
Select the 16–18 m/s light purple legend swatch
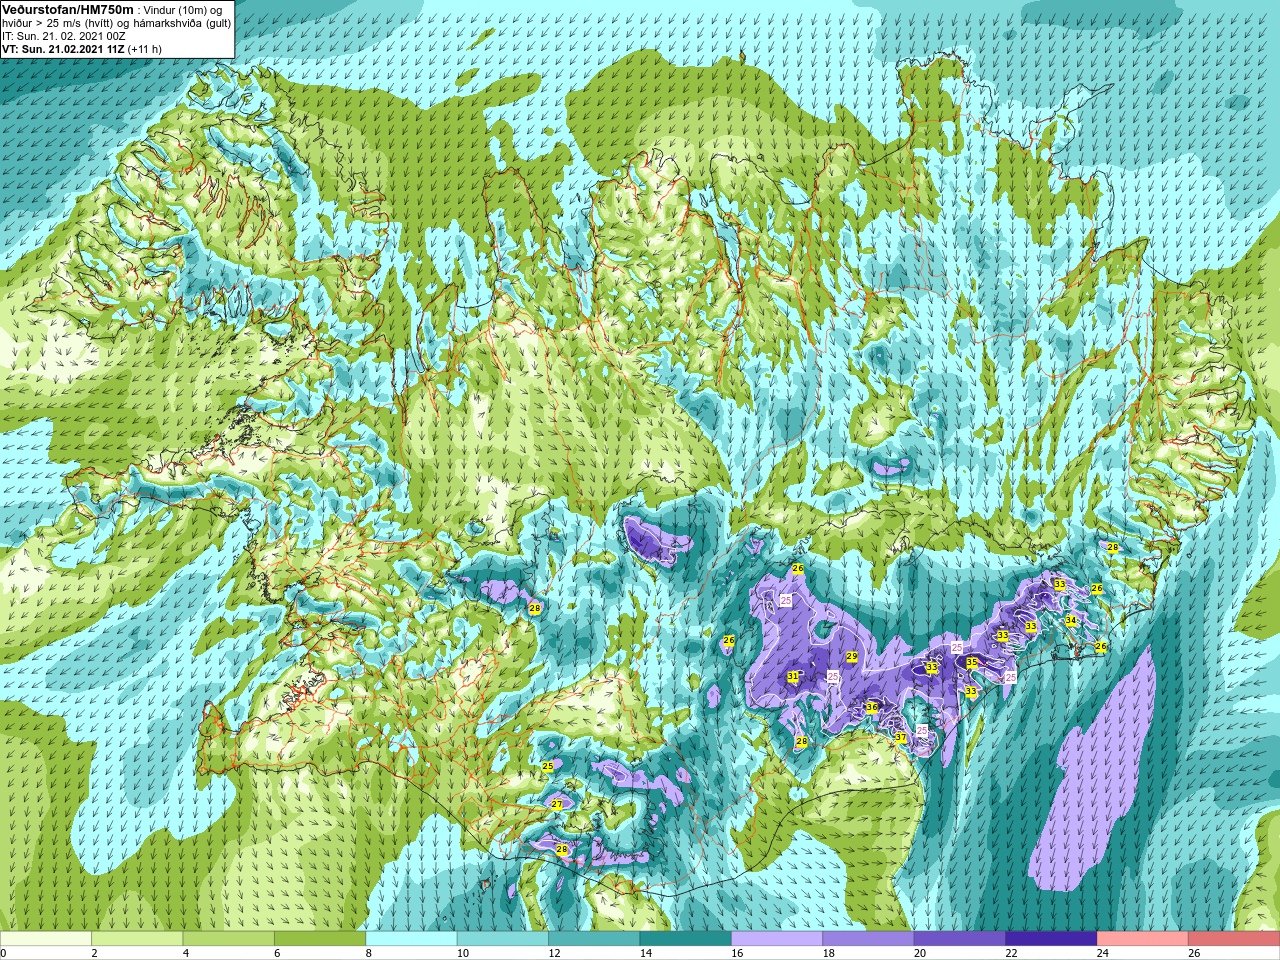pyautogui.click(x=777, y=939)
